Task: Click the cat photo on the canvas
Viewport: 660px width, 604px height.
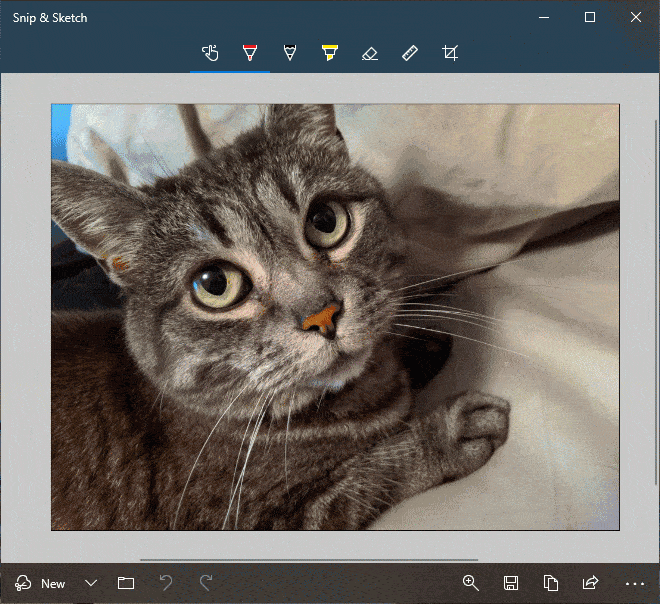Action: 335,317
